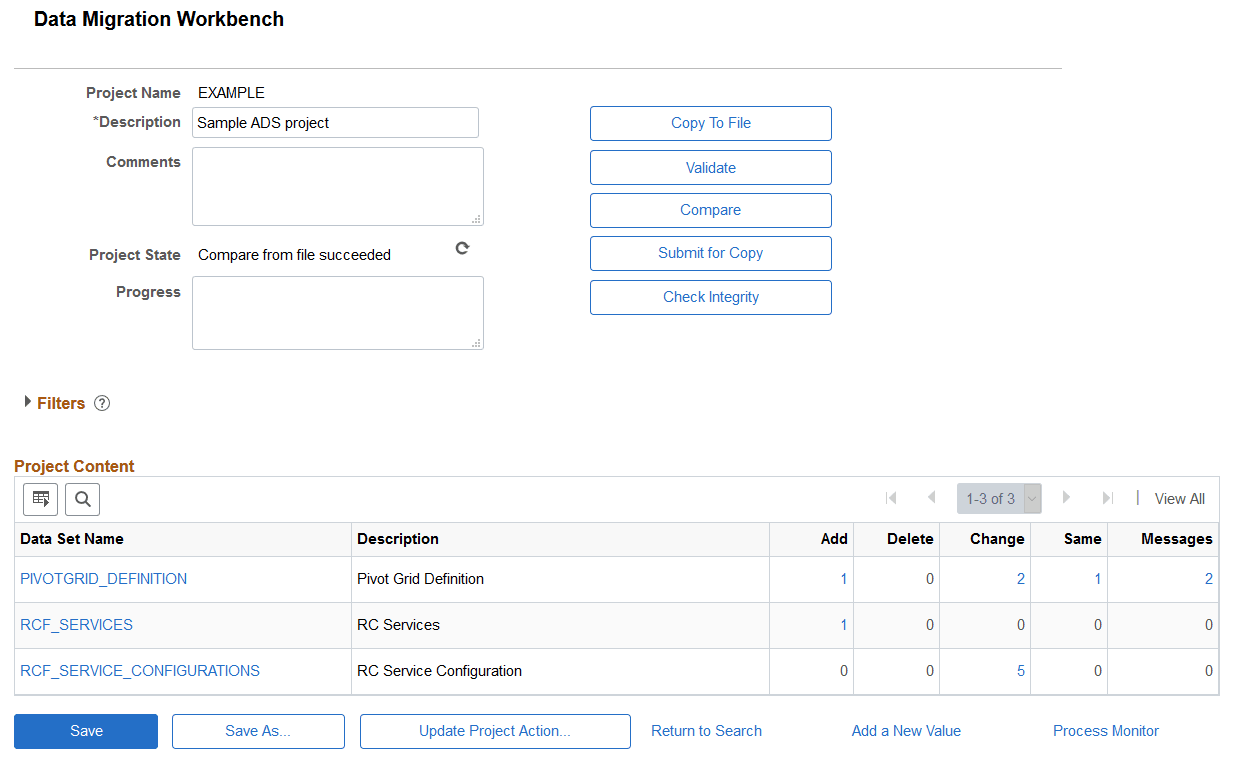
Task: Open the Update Project Action dialog
Action: click(x=495, y=731)
